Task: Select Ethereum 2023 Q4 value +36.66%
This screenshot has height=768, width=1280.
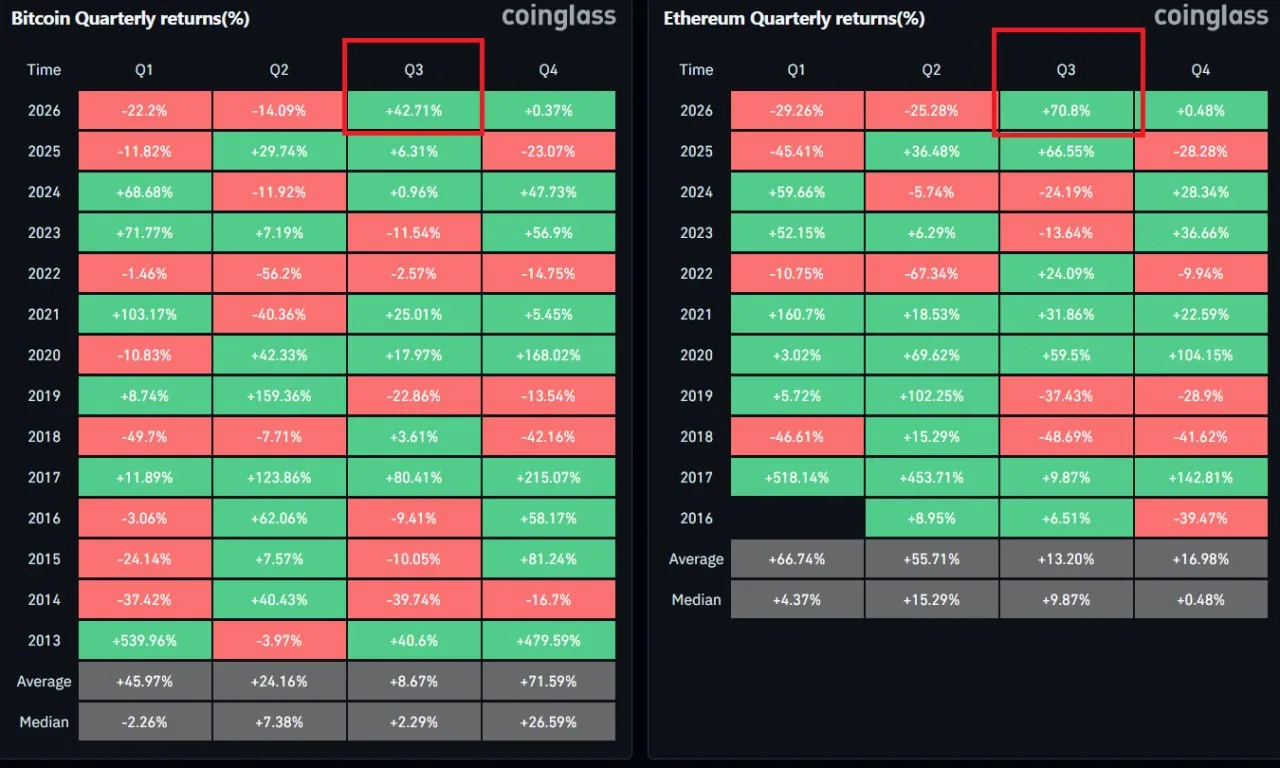Action: pyautogui.click(x=1201, y=233)
